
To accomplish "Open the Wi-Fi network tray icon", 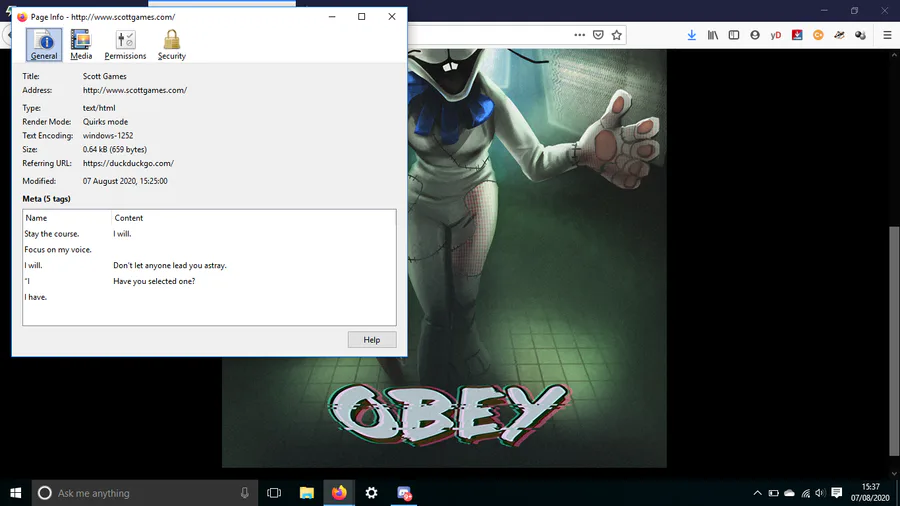I will tap(806, 493).
